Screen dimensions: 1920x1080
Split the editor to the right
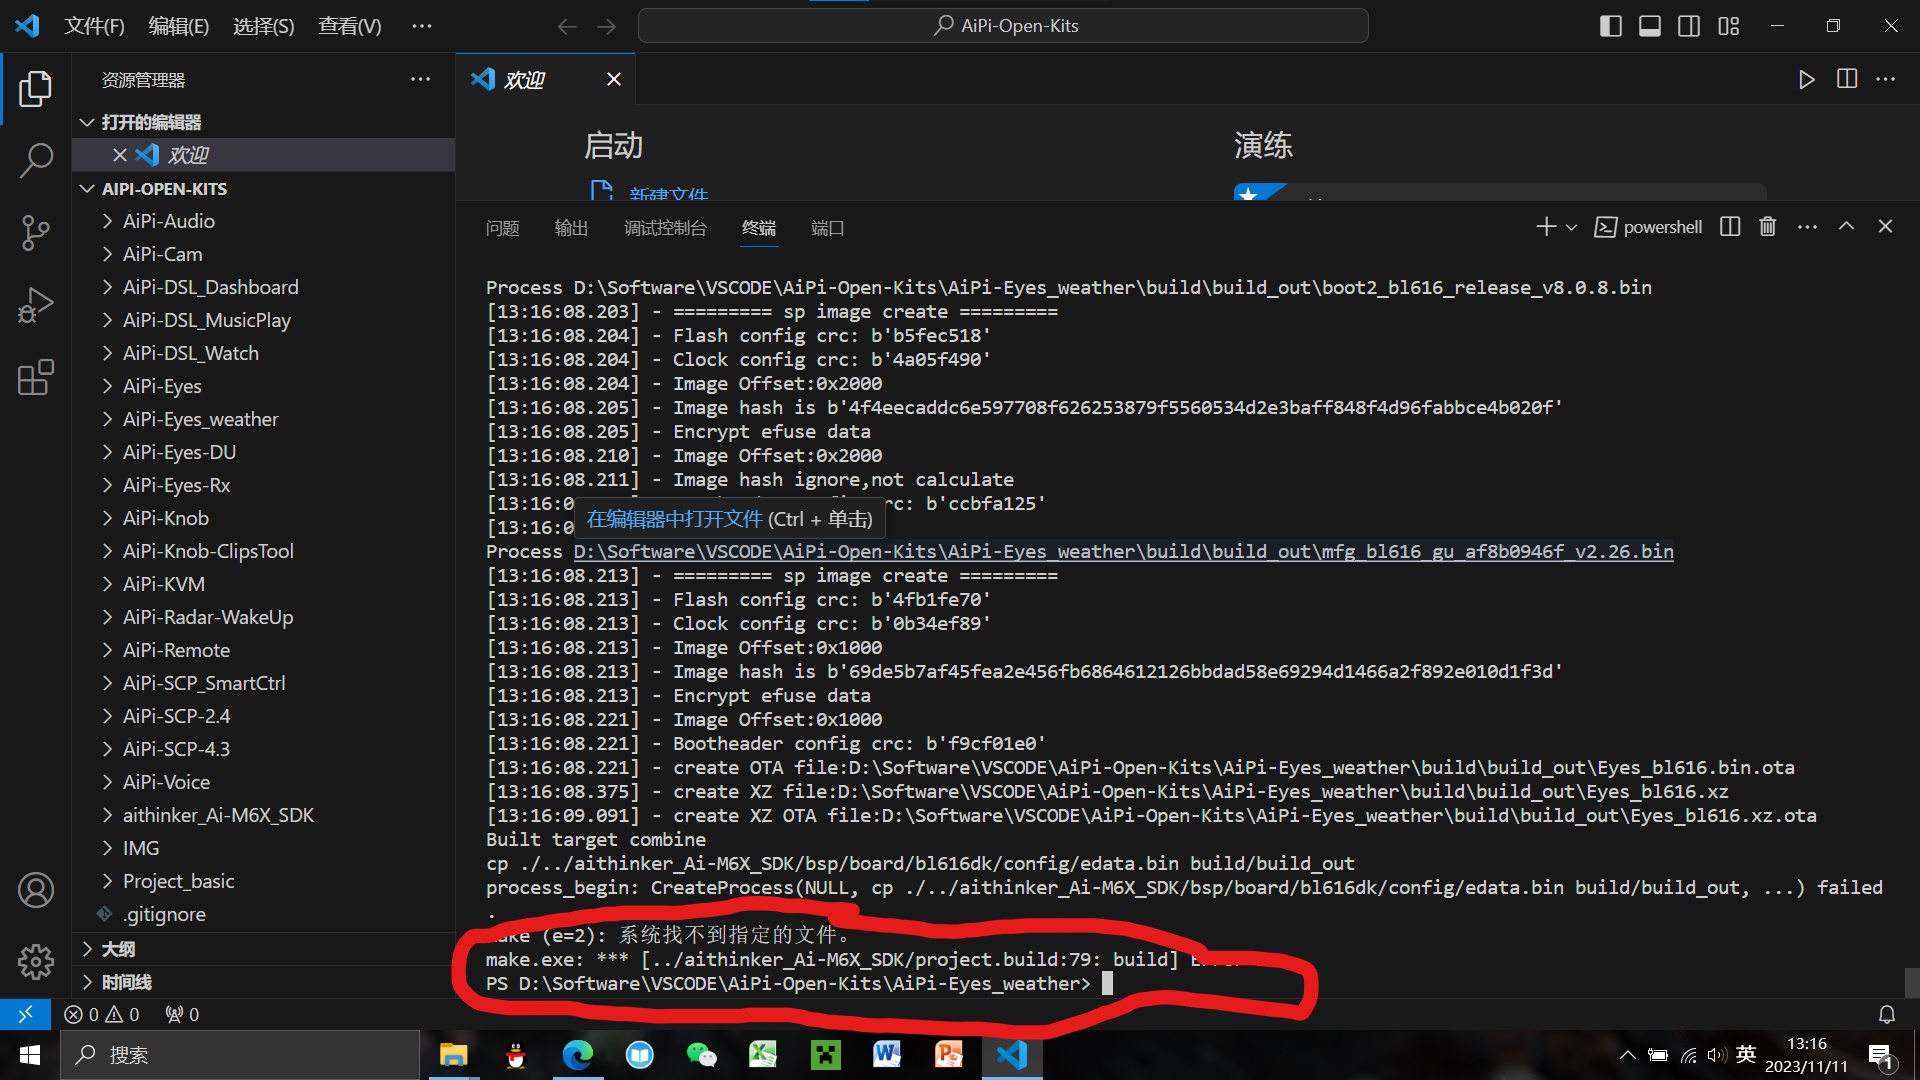click(x=1847, y=79)
